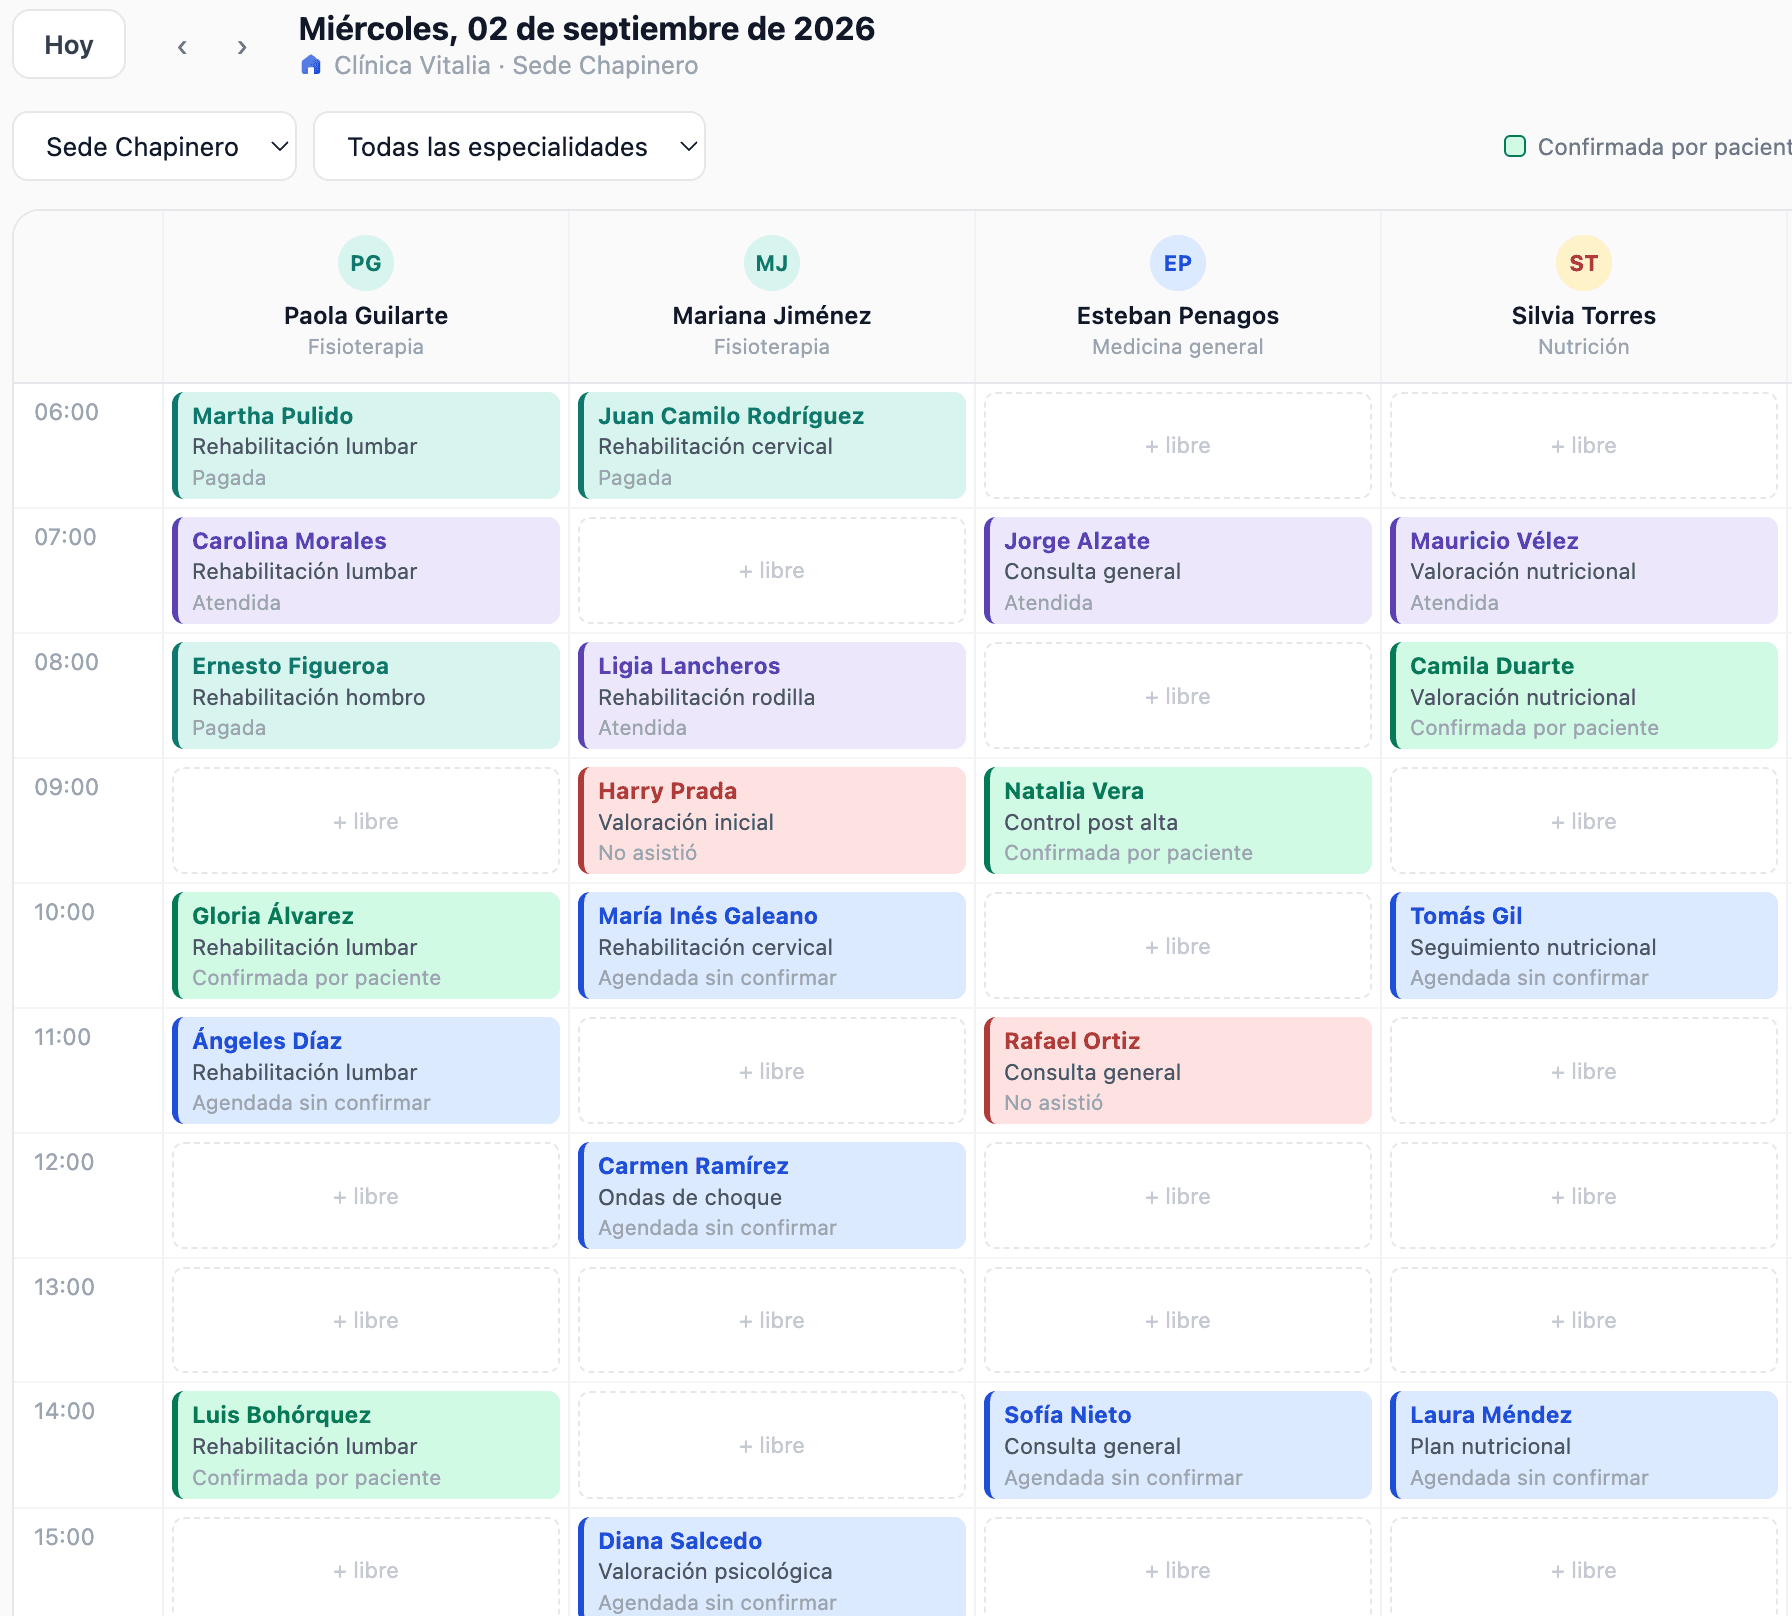The image size is (1792, 1616).
Task: Open Harry Prada no-show appointment
Action: pos(772,820)
